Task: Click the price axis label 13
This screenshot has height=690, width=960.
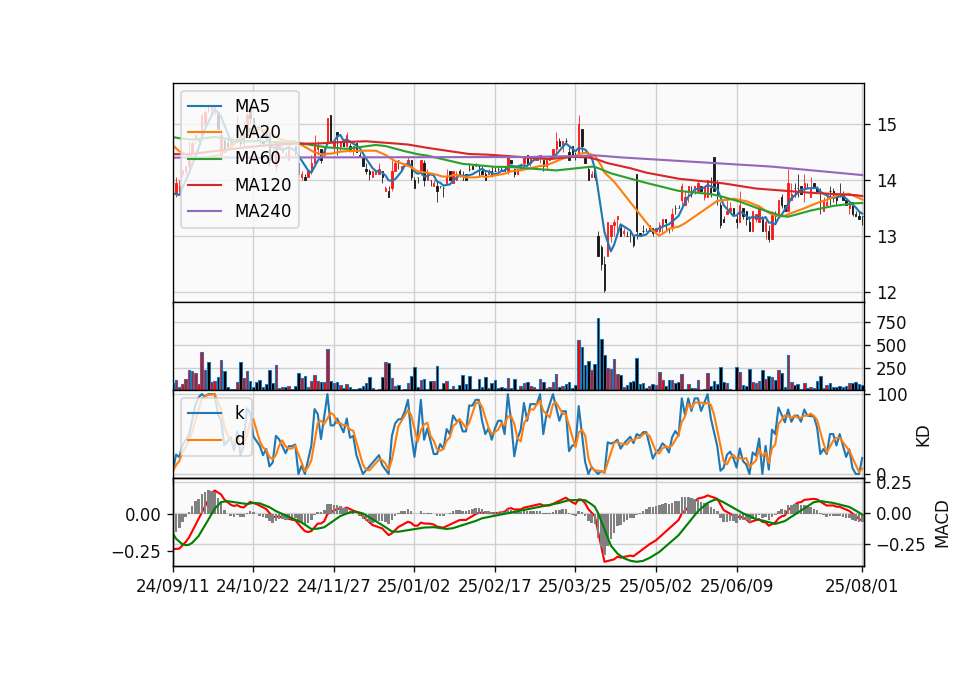Action: (887, 237)
